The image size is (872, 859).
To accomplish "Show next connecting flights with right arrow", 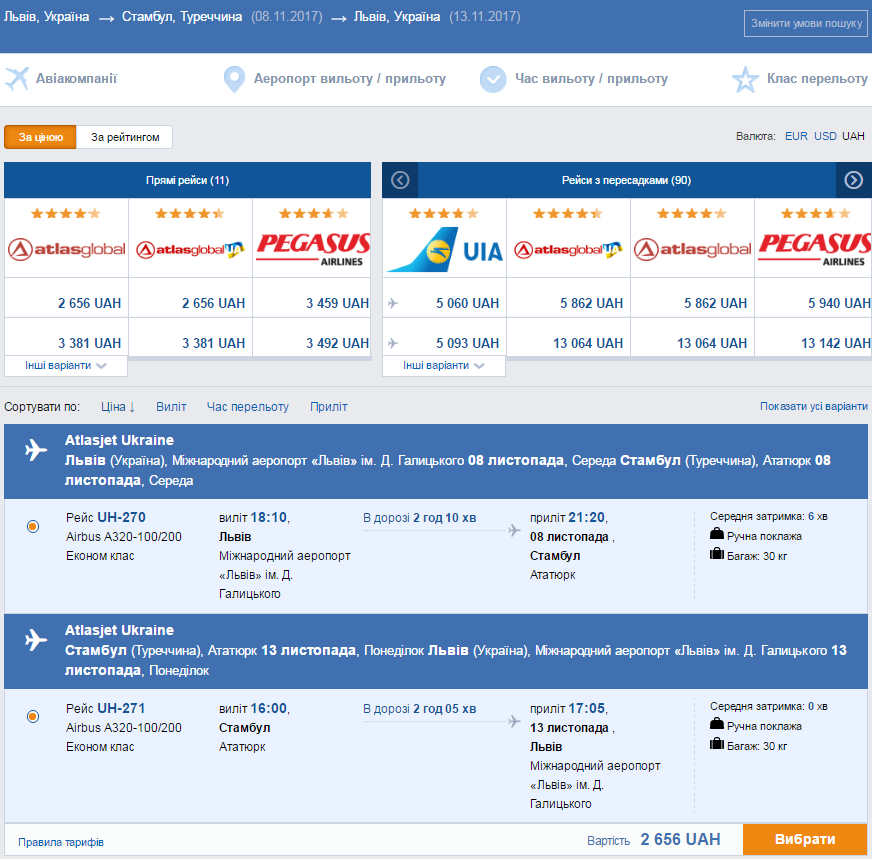I will click(x=854, y=180).
